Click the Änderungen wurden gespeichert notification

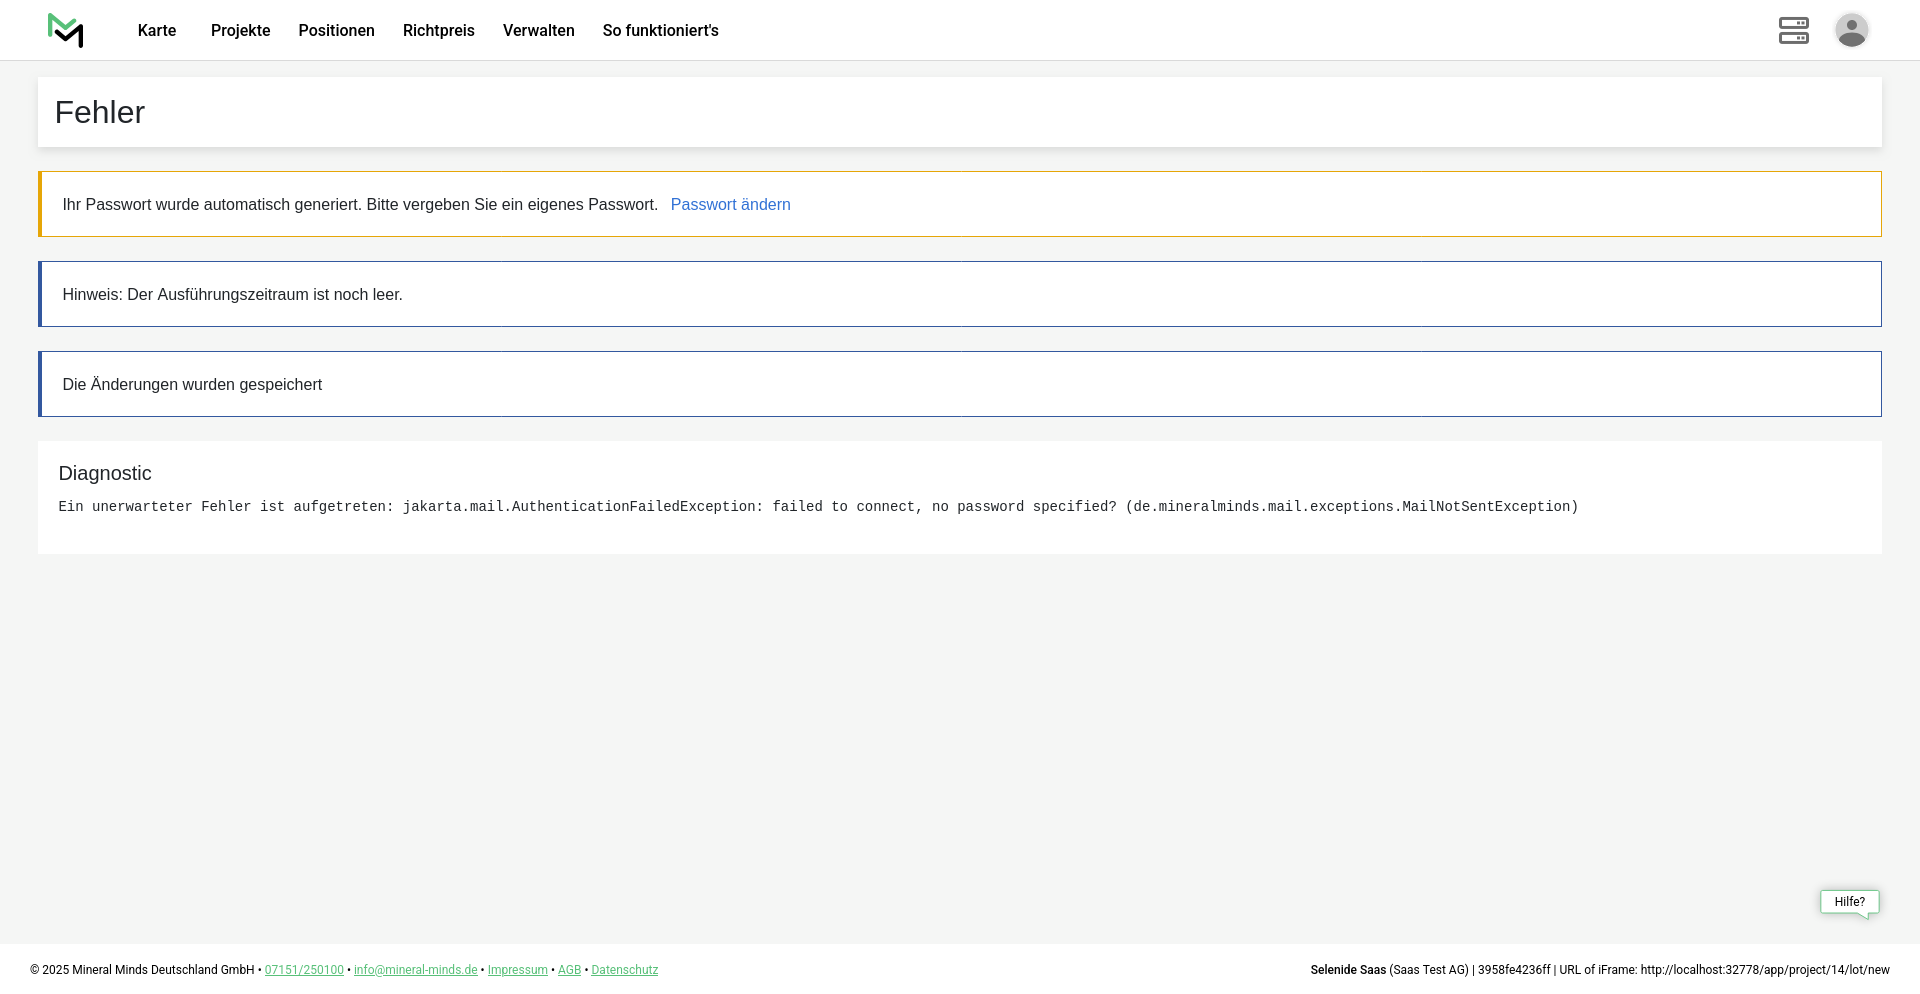tap(192, 385)
